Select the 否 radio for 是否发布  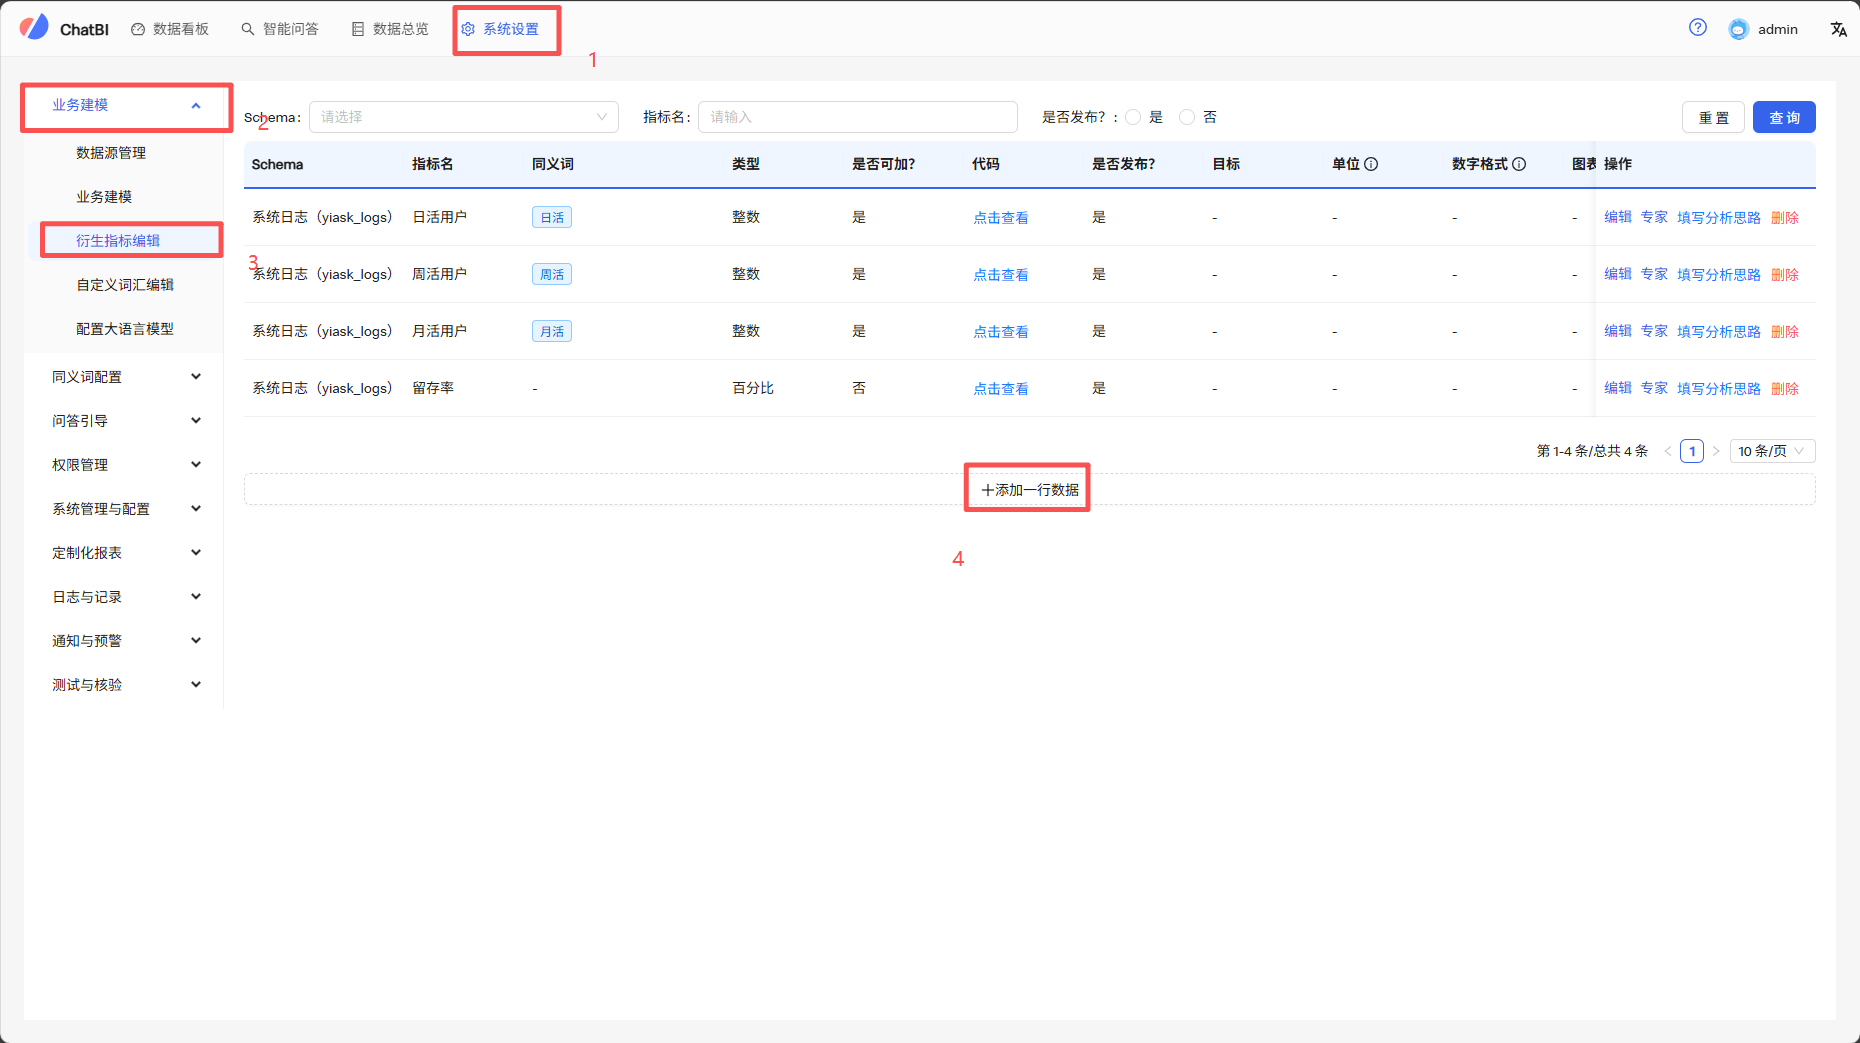[1187, 117]
